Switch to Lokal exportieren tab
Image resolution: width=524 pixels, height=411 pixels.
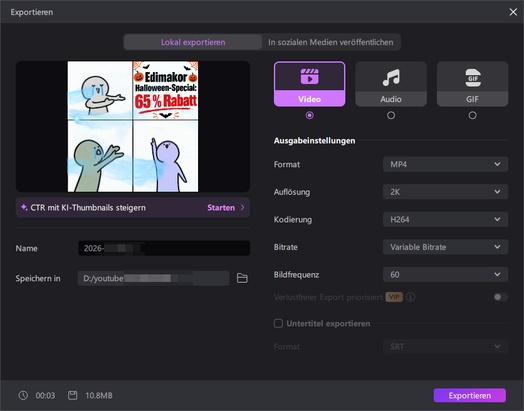(193, 42)
